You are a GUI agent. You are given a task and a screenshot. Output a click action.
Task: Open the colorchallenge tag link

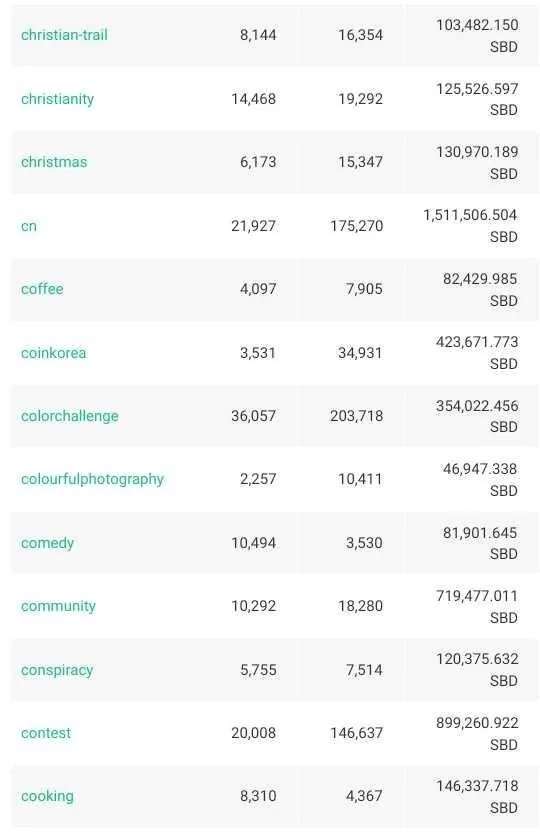click(x=70, y=416)
